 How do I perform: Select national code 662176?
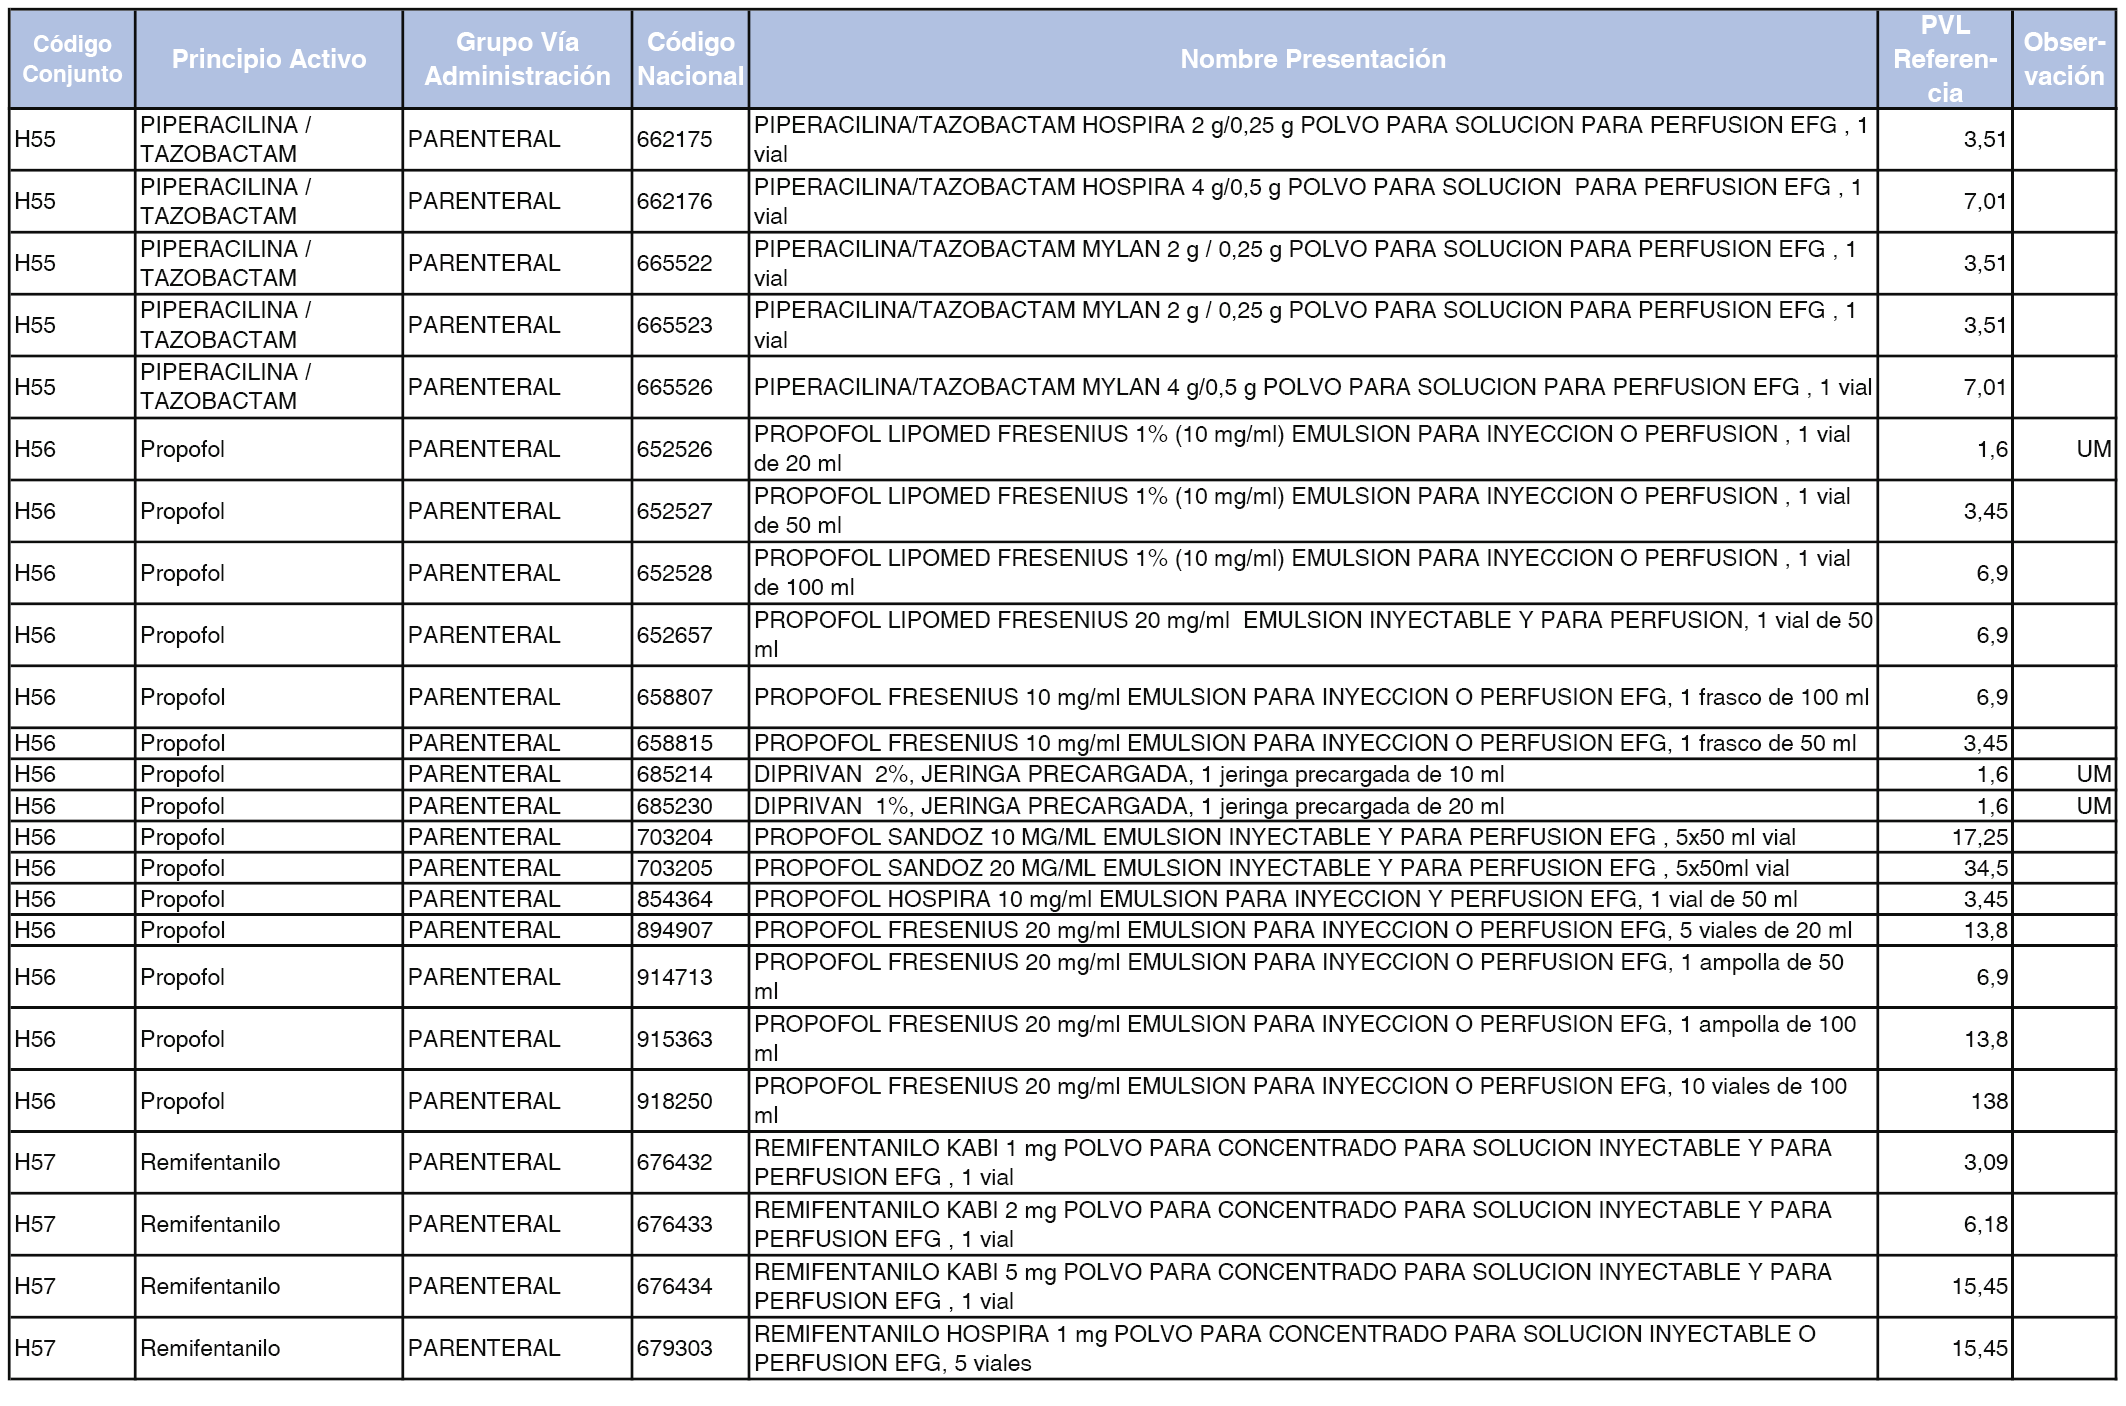coord(675,201)
